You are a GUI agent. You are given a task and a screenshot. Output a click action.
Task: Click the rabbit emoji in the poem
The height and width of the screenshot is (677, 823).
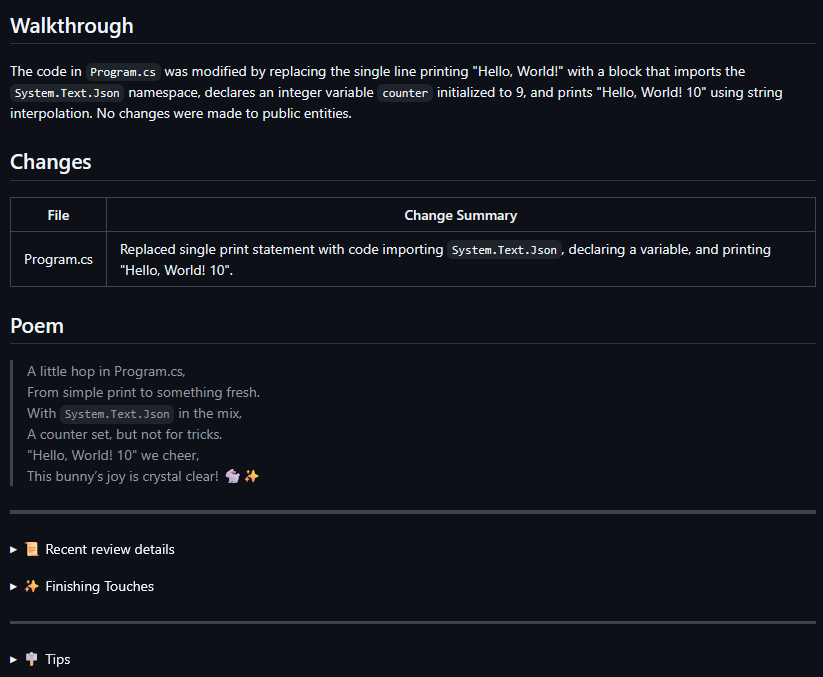[233, 476]
